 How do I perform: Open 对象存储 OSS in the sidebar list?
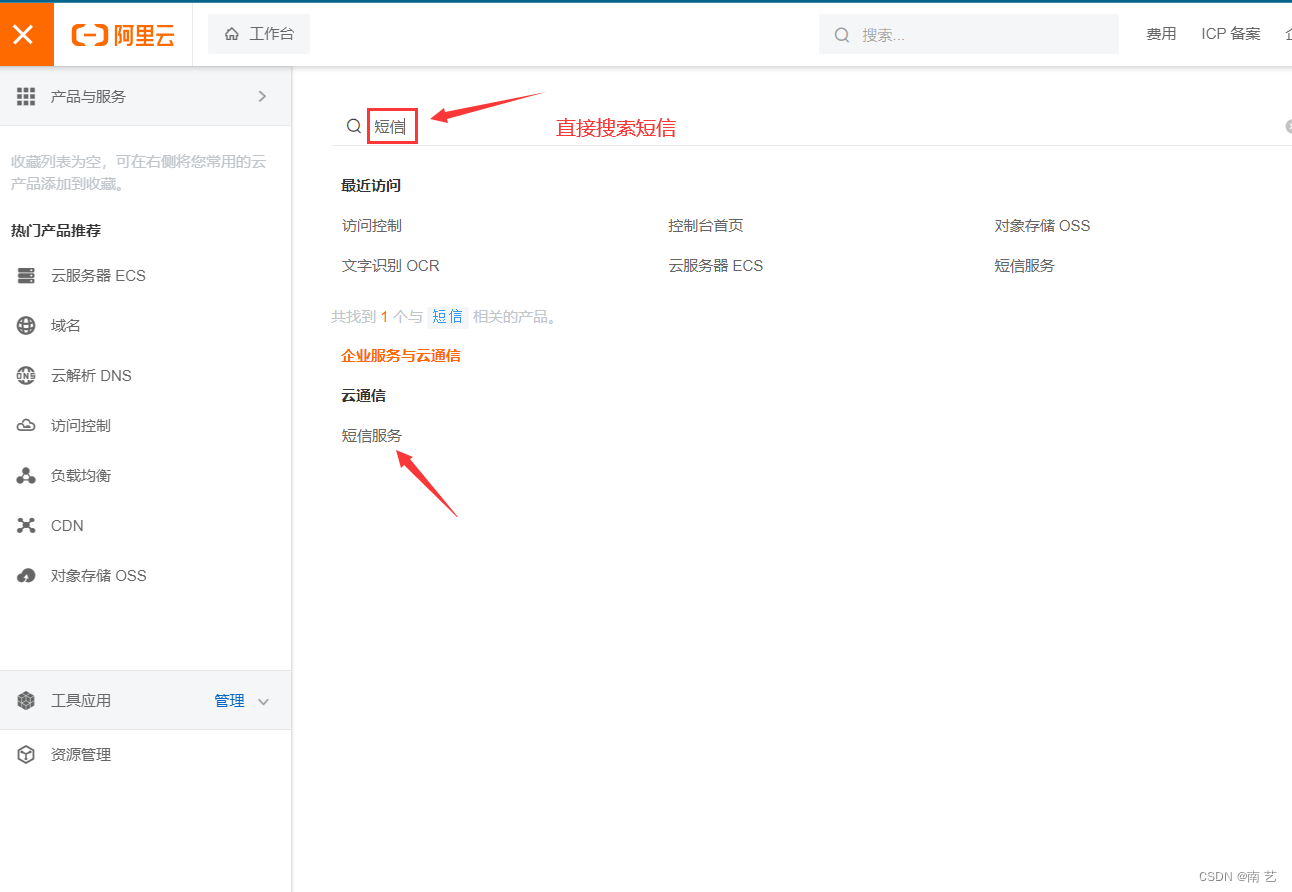pyautogui.click(x=99, y=576)
